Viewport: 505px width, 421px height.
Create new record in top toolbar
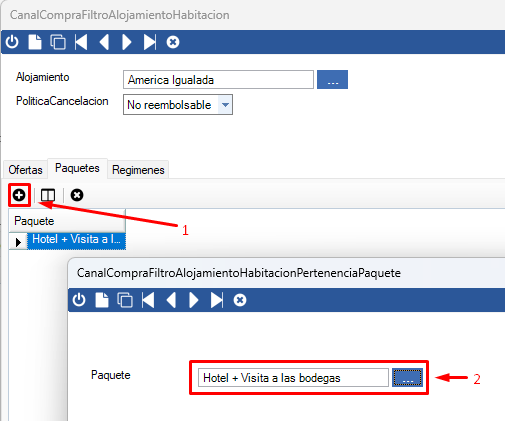(35, 42)
